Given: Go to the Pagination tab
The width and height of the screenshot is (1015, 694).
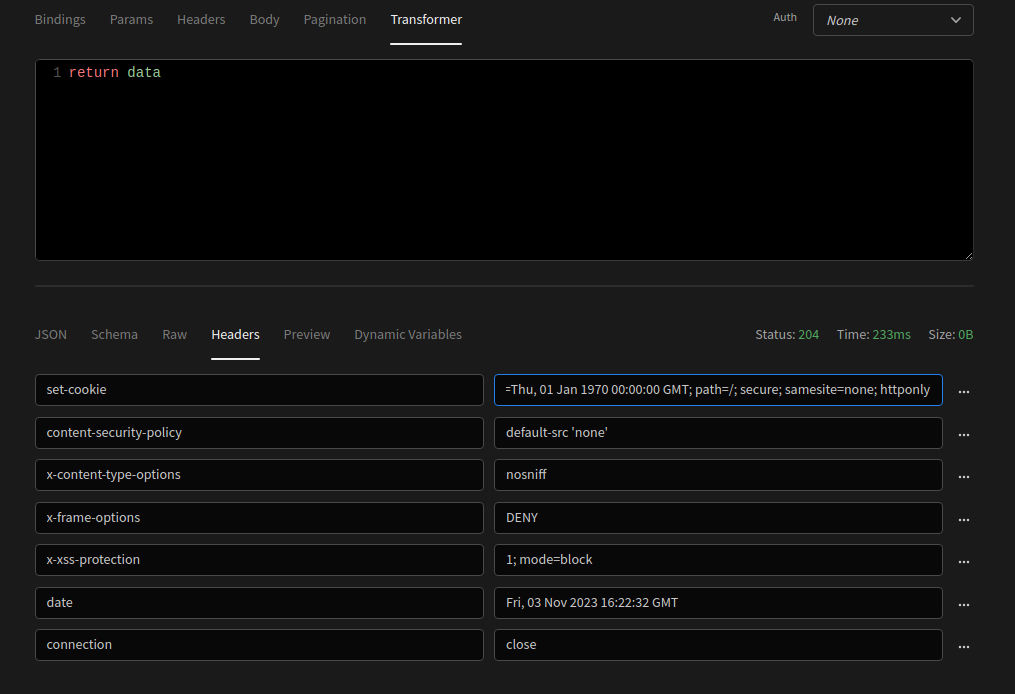Looking at the screenshot, I should [335, 19].
